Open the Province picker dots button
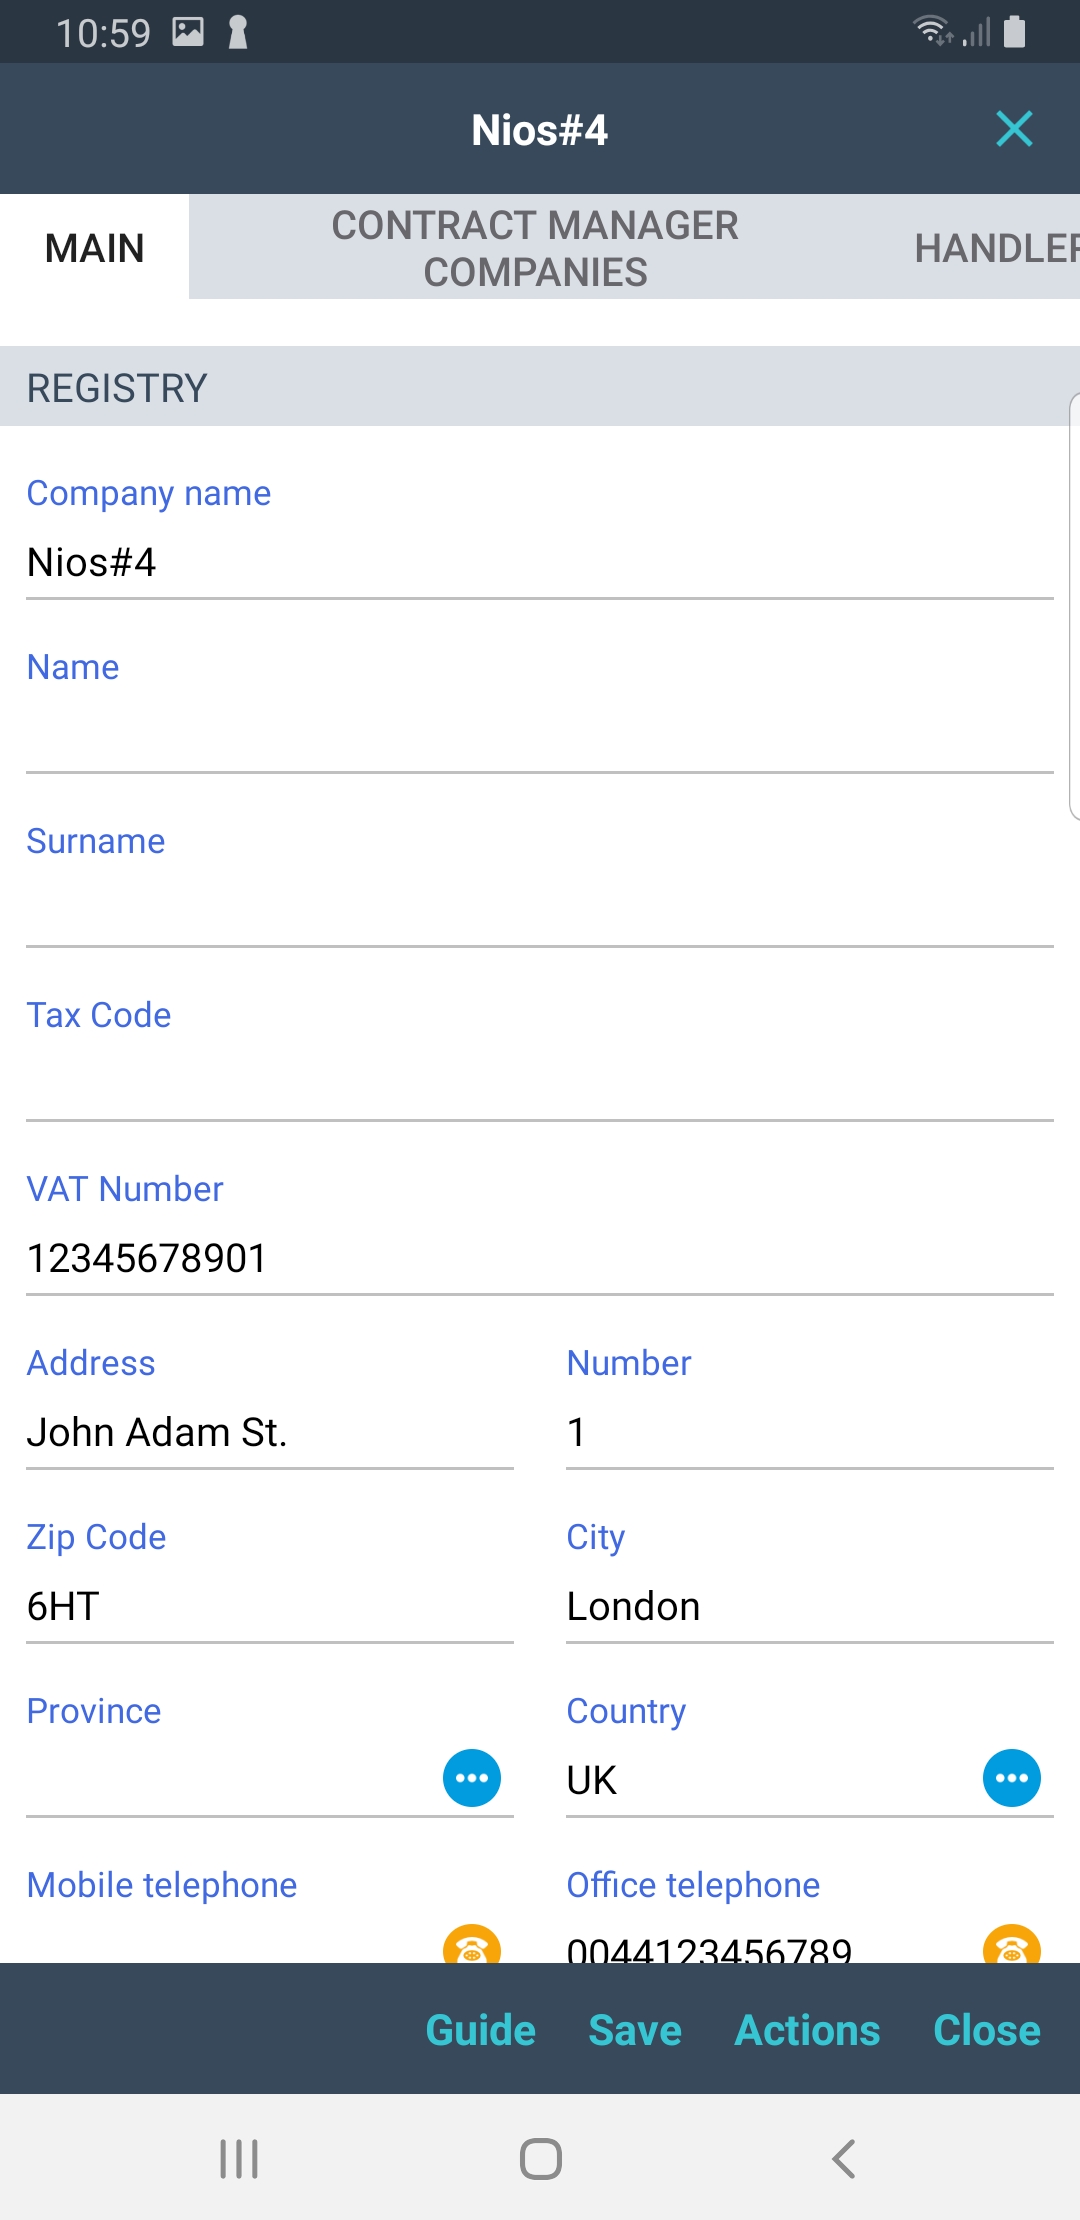The height and width of the screenshot is (2220, 1080). click(472, 1778)
